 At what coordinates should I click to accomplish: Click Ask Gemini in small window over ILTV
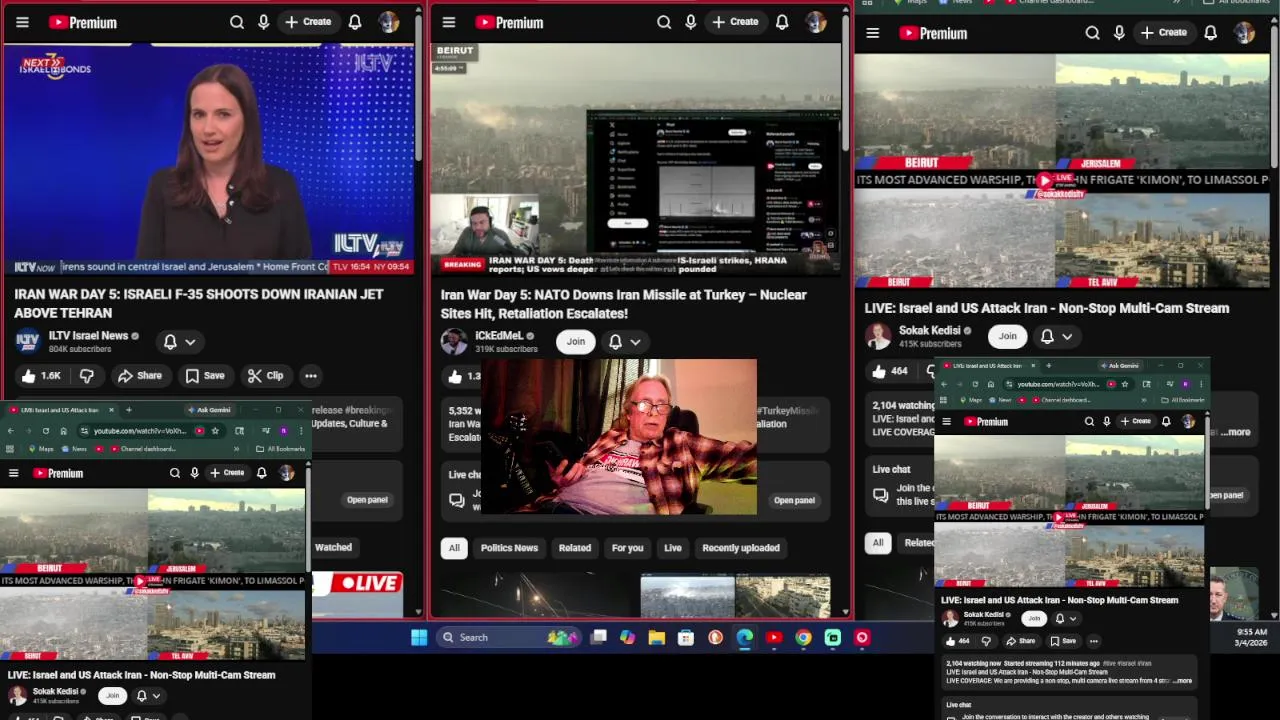pyautogui.click(x=209, y=410)
